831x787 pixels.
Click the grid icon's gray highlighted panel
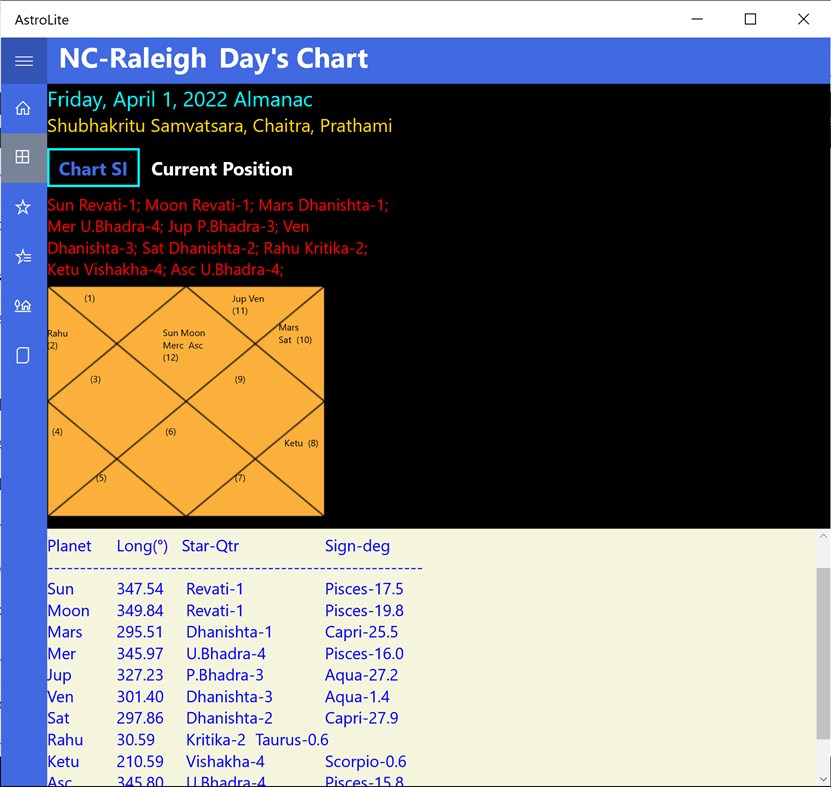[x=23, y=156]
